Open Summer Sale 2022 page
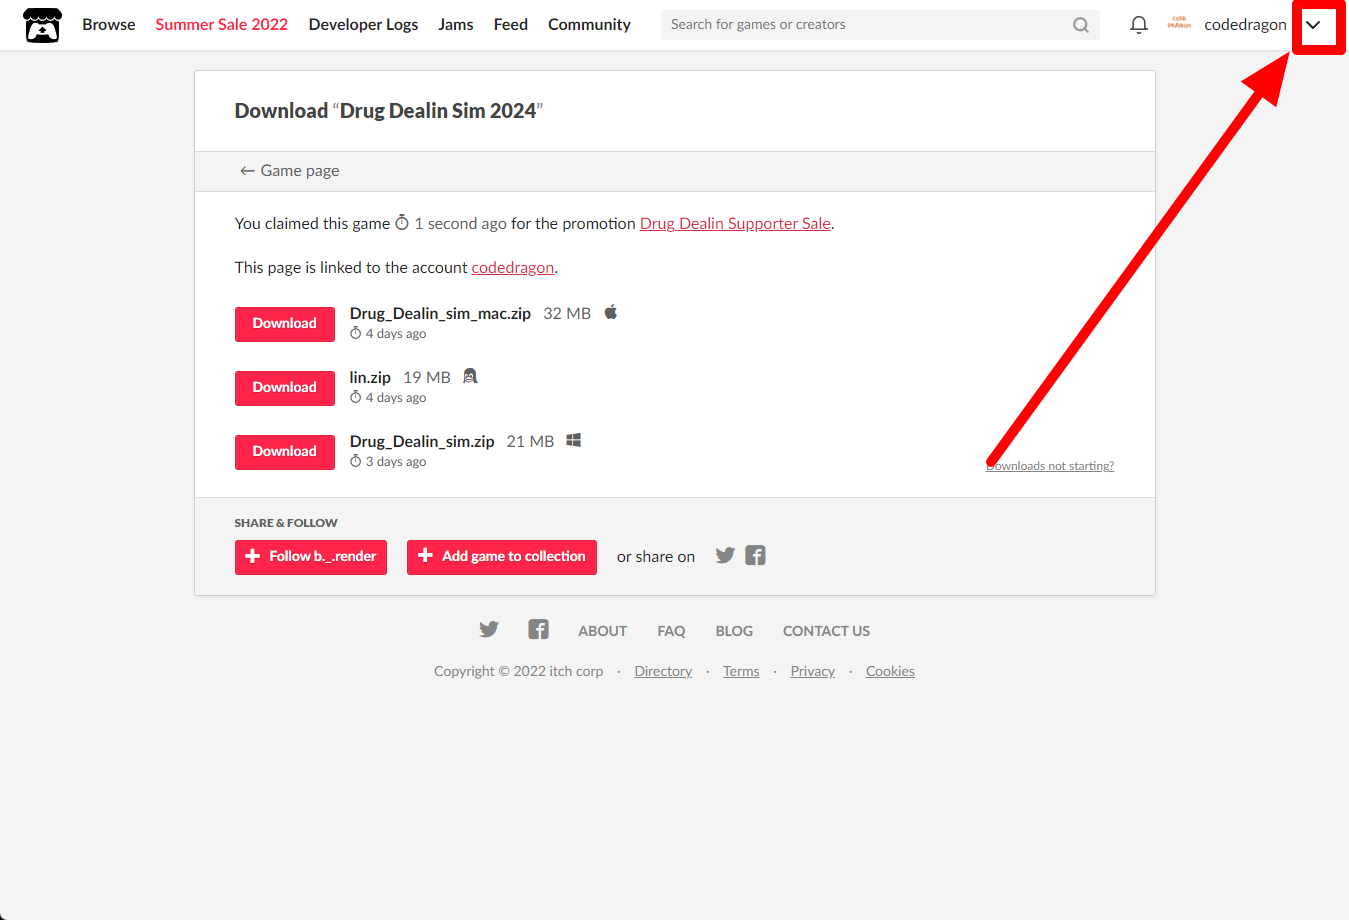The height and width of the screenshot is (920, 1349). pos(221,25)
